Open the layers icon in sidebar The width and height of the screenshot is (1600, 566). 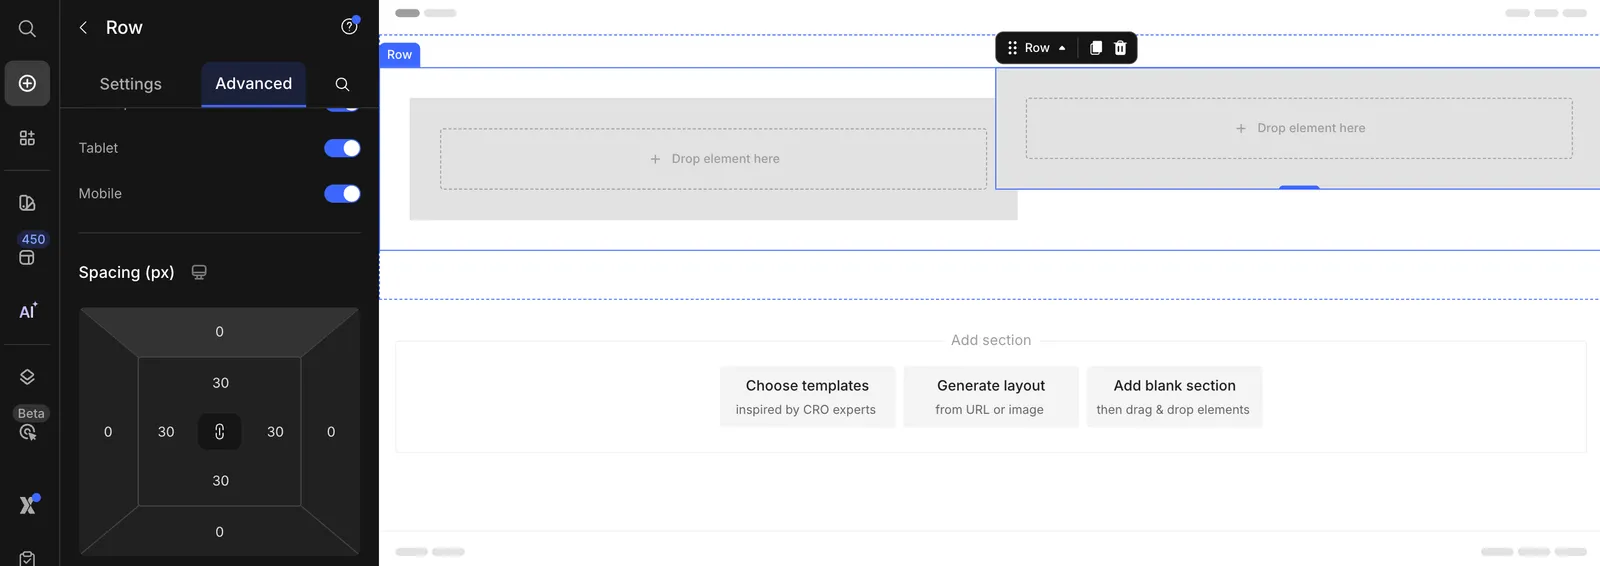(x=27, y=377)
